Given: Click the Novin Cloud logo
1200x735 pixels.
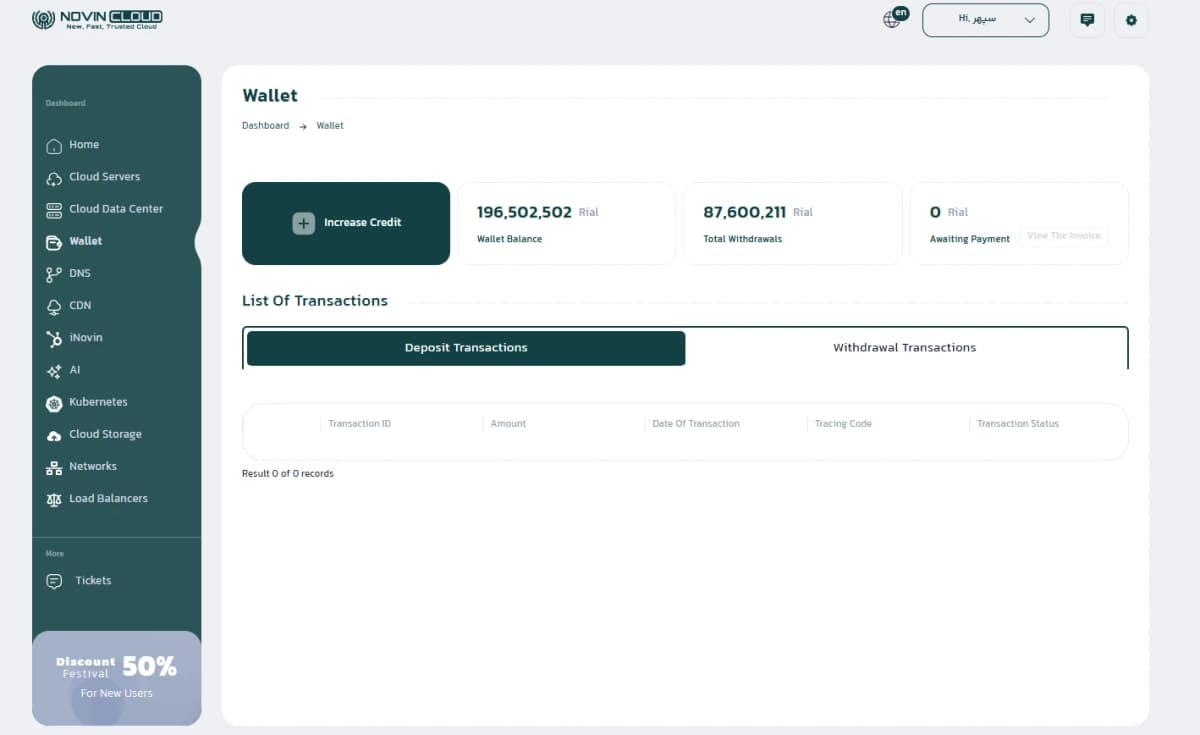Looking at the screenshot, I should point(97,19).
